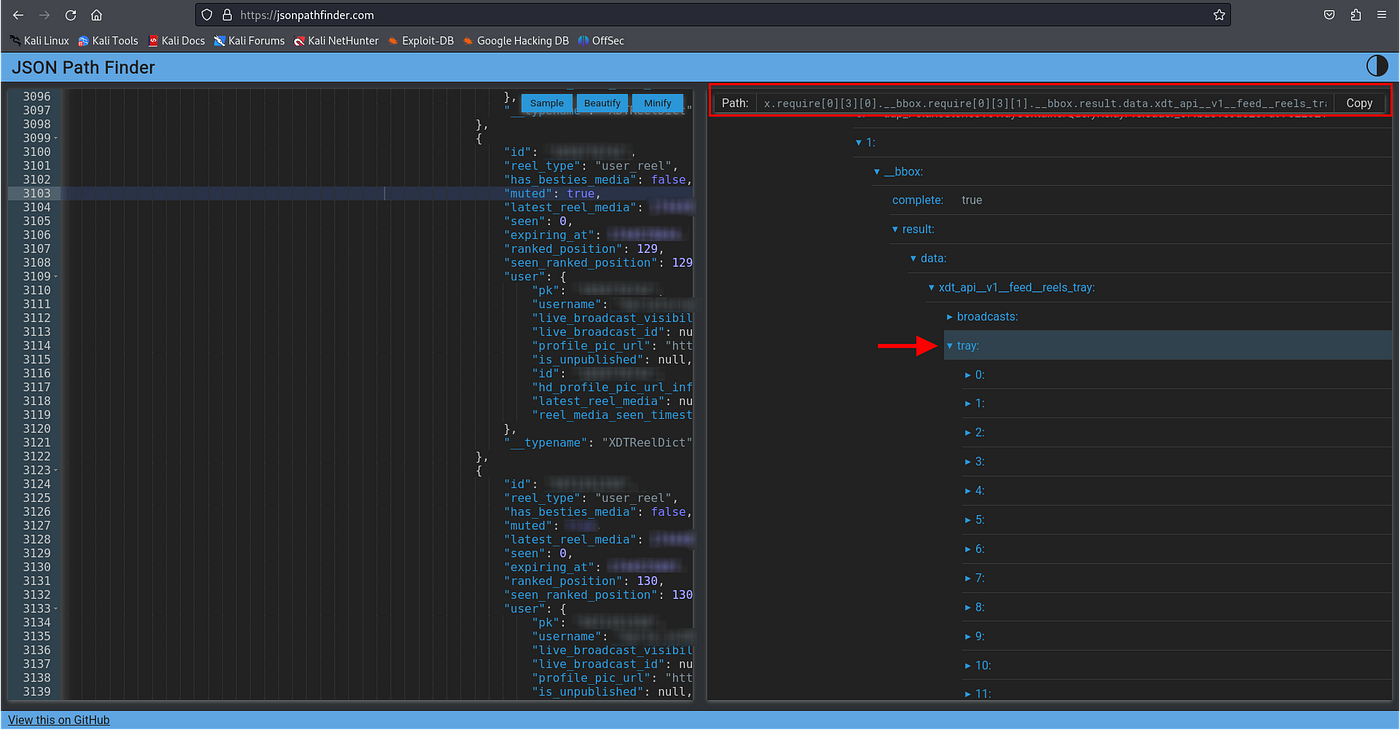The image size is (1400, 730).
Task: Fold code at line 3109 gutter arrow
Action: 55,276
